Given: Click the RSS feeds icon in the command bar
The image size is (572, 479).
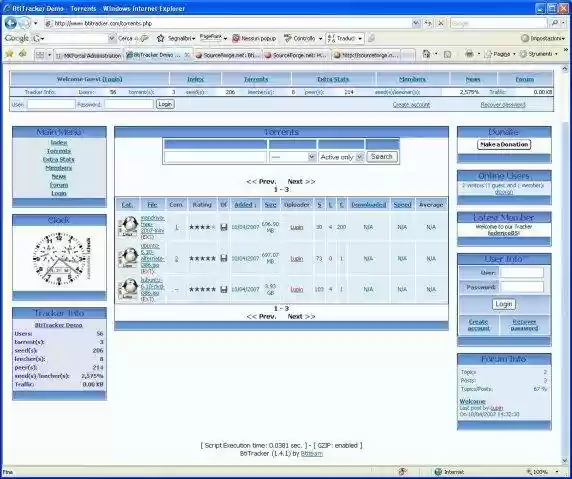Looking at the screenshot, I should coord(447,54).
